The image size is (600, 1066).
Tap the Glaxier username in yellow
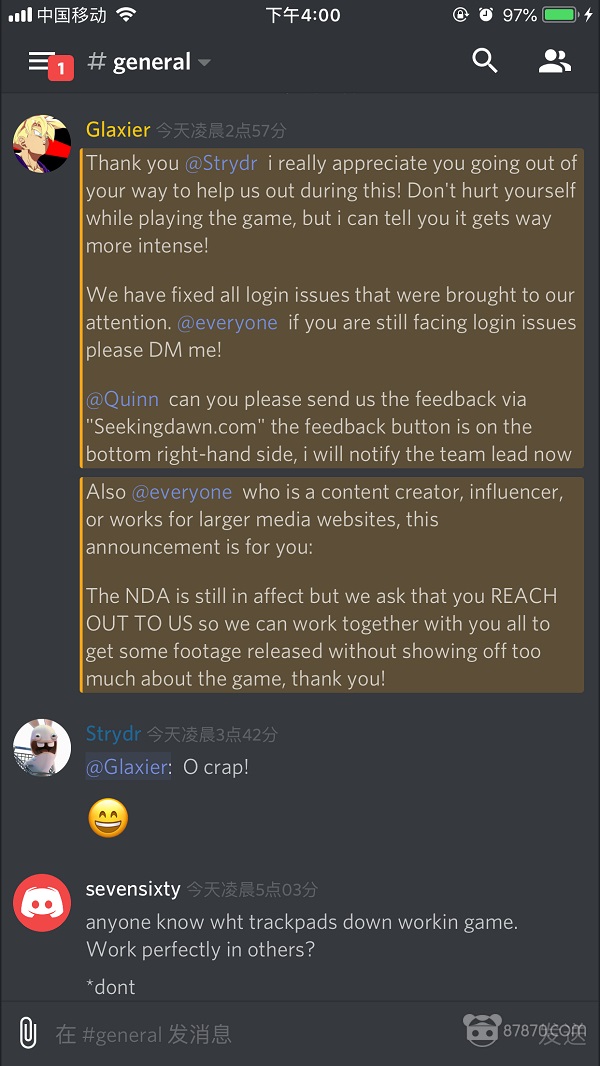pyautogui.click(x=118, y=129)
